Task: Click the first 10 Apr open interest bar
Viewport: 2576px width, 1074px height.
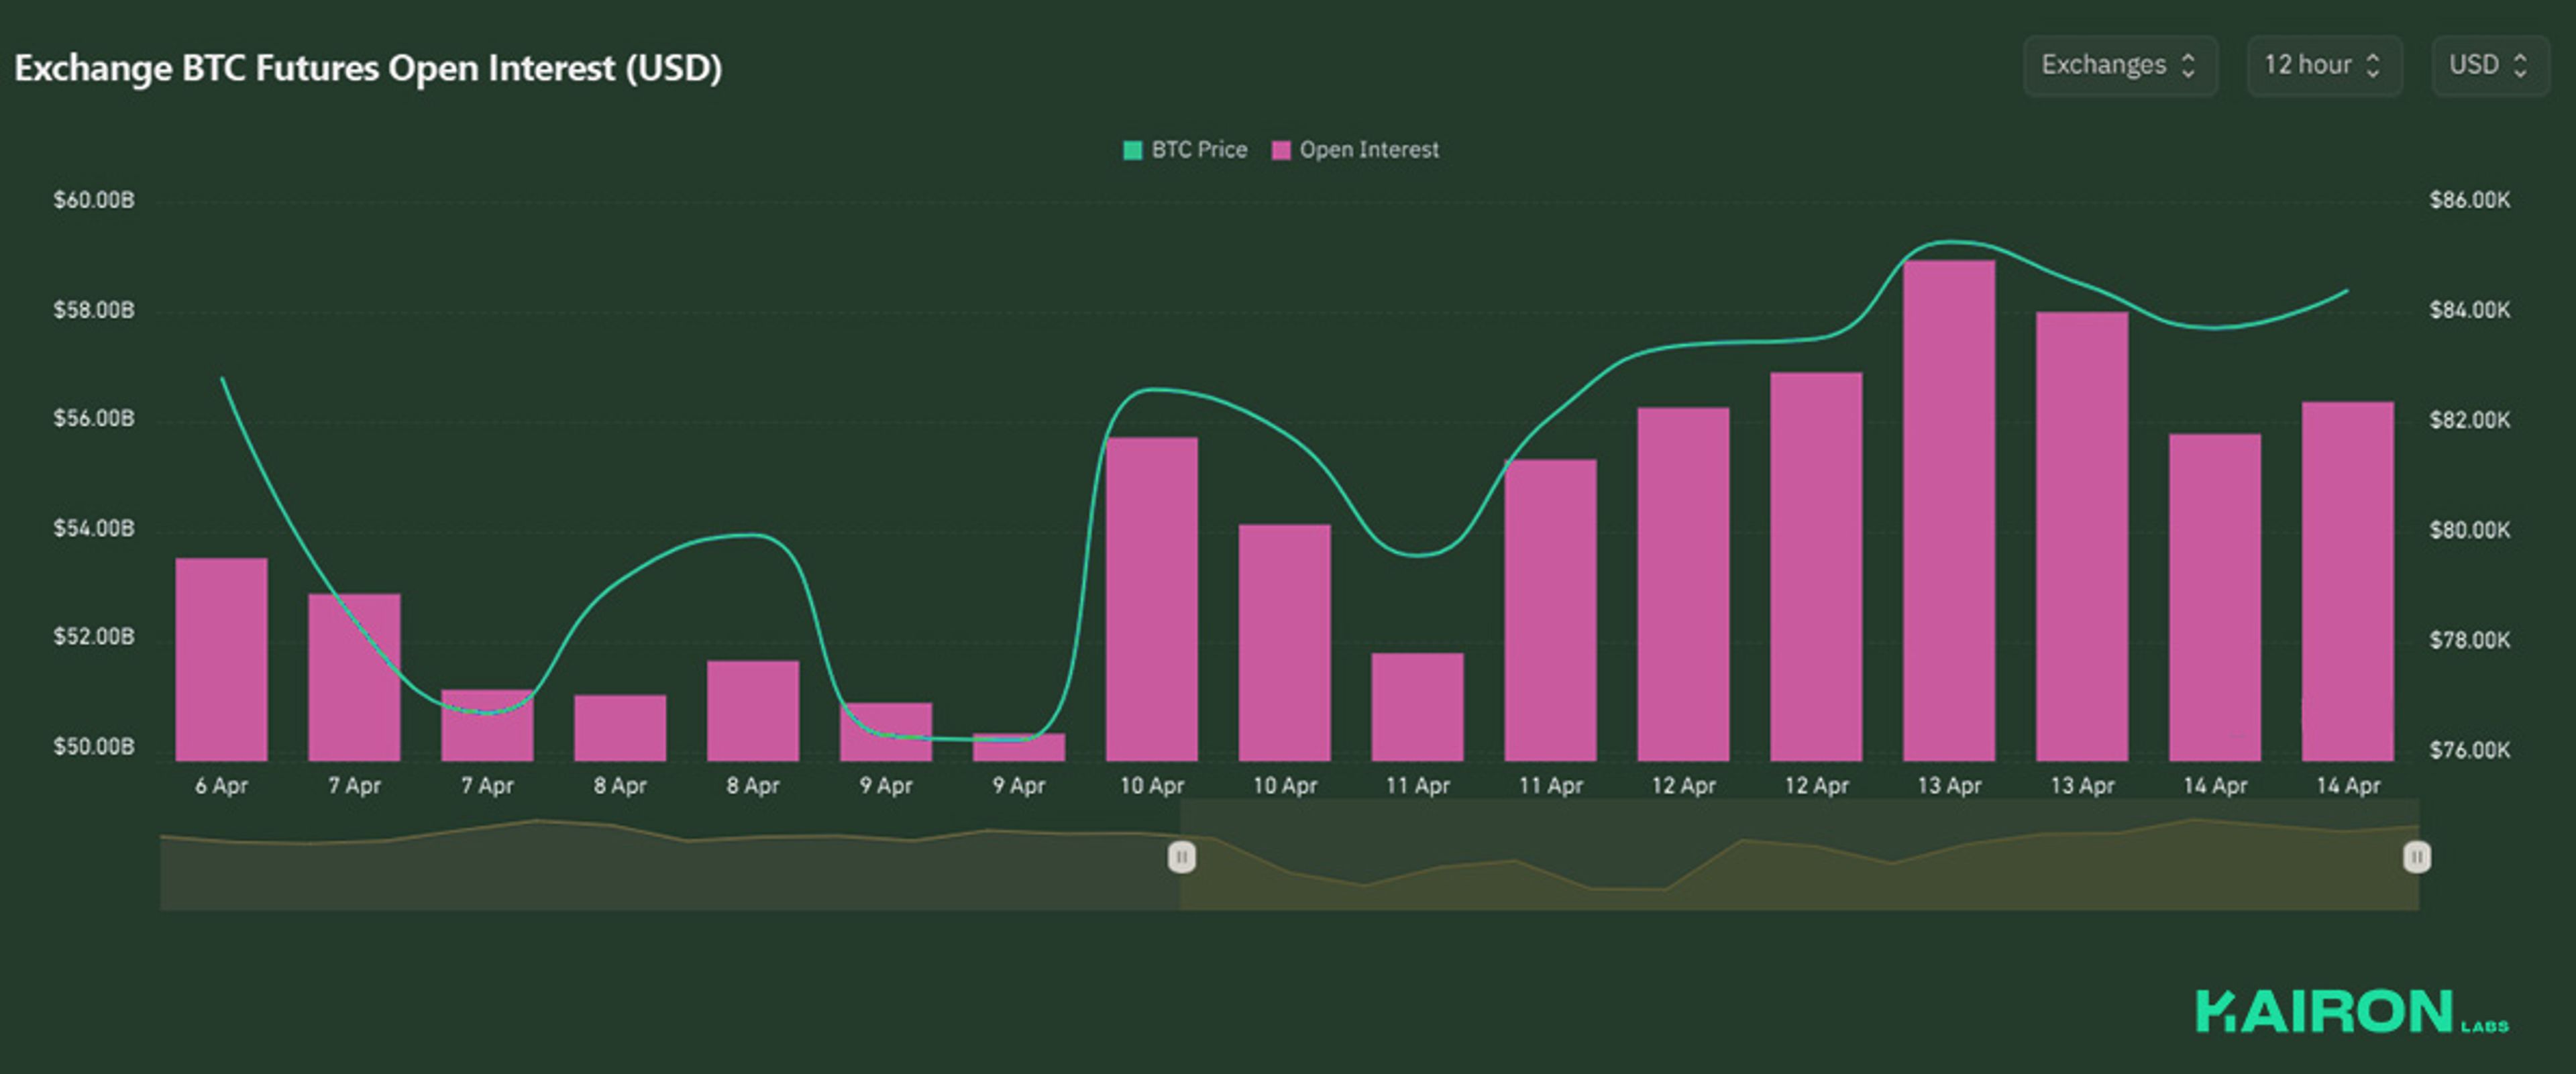Action: [1151, 600]
